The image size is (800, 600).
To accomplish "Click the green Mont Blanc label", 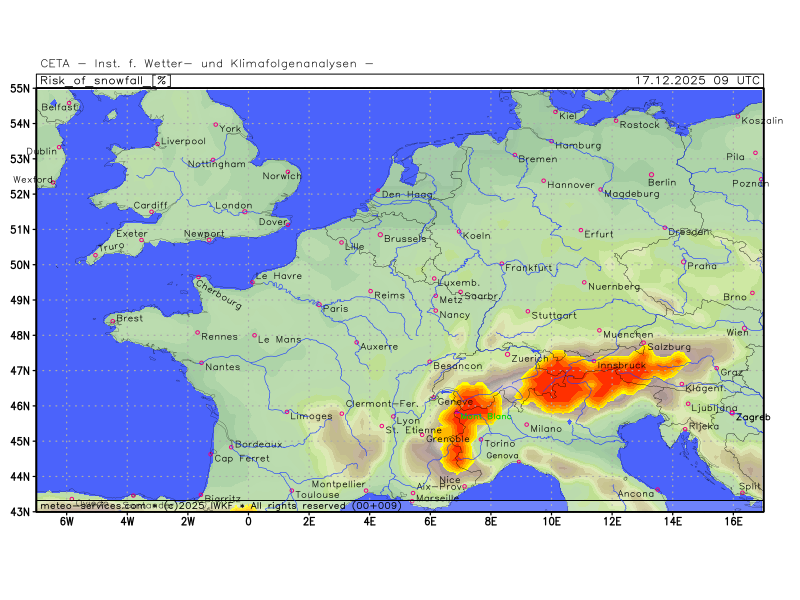I will pyautogui.click(x=487, y=416).
